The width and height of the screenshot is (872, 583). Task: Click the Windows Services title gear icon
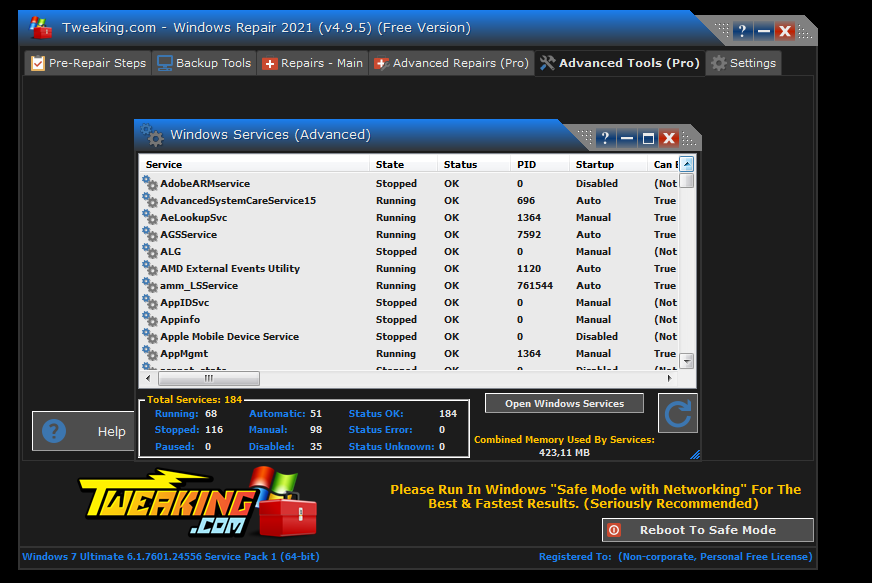coord(152,135)
